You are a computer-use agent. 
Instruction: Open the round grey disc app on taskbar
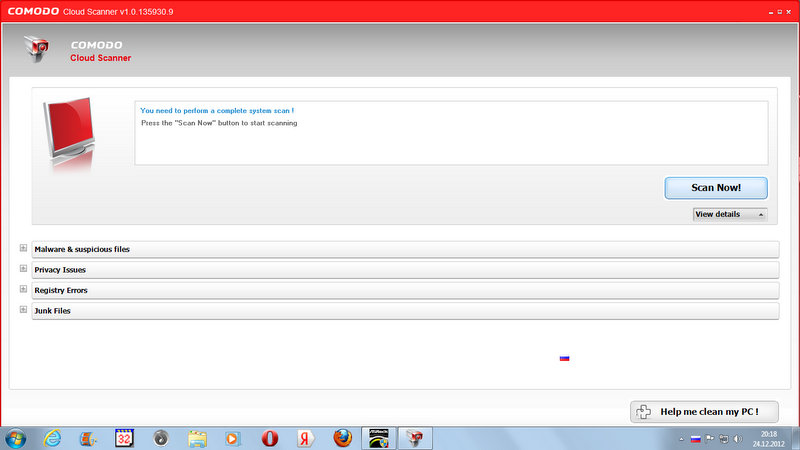coord(161,438)
